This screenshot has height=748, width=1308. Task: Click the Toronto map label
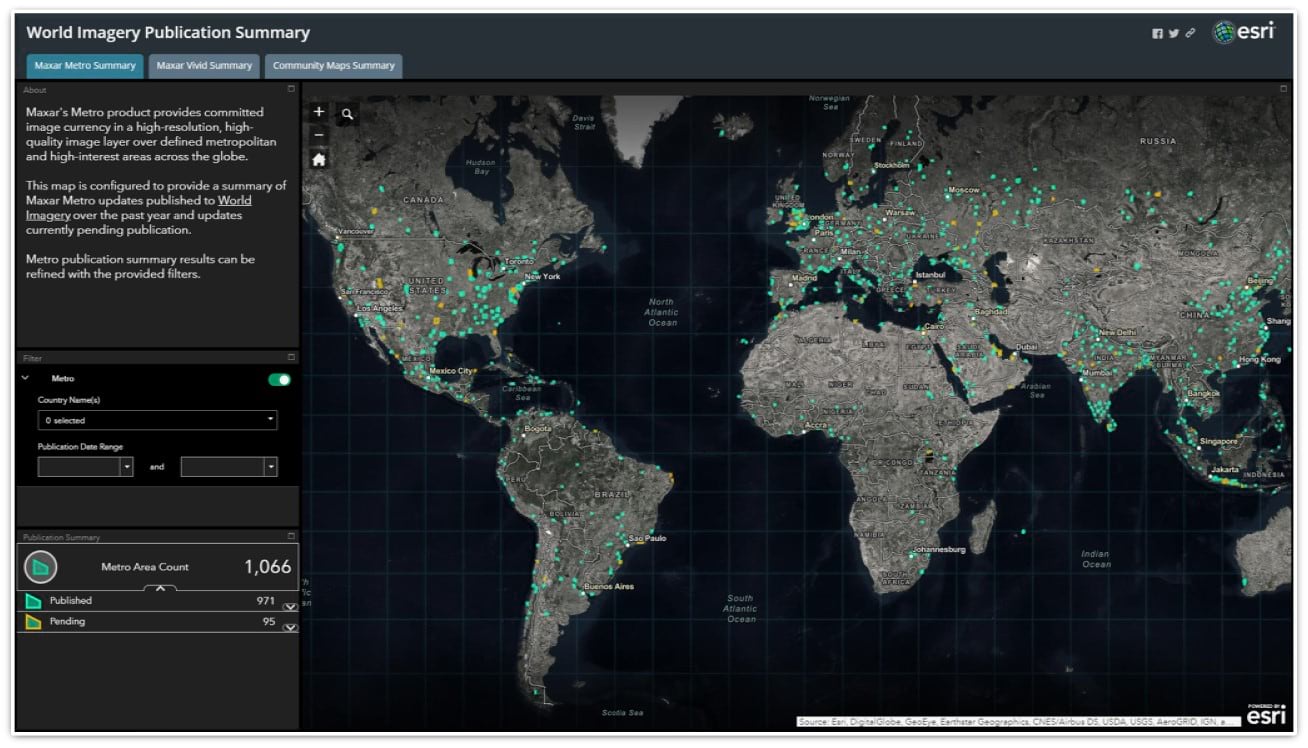[x=519, y=262]
